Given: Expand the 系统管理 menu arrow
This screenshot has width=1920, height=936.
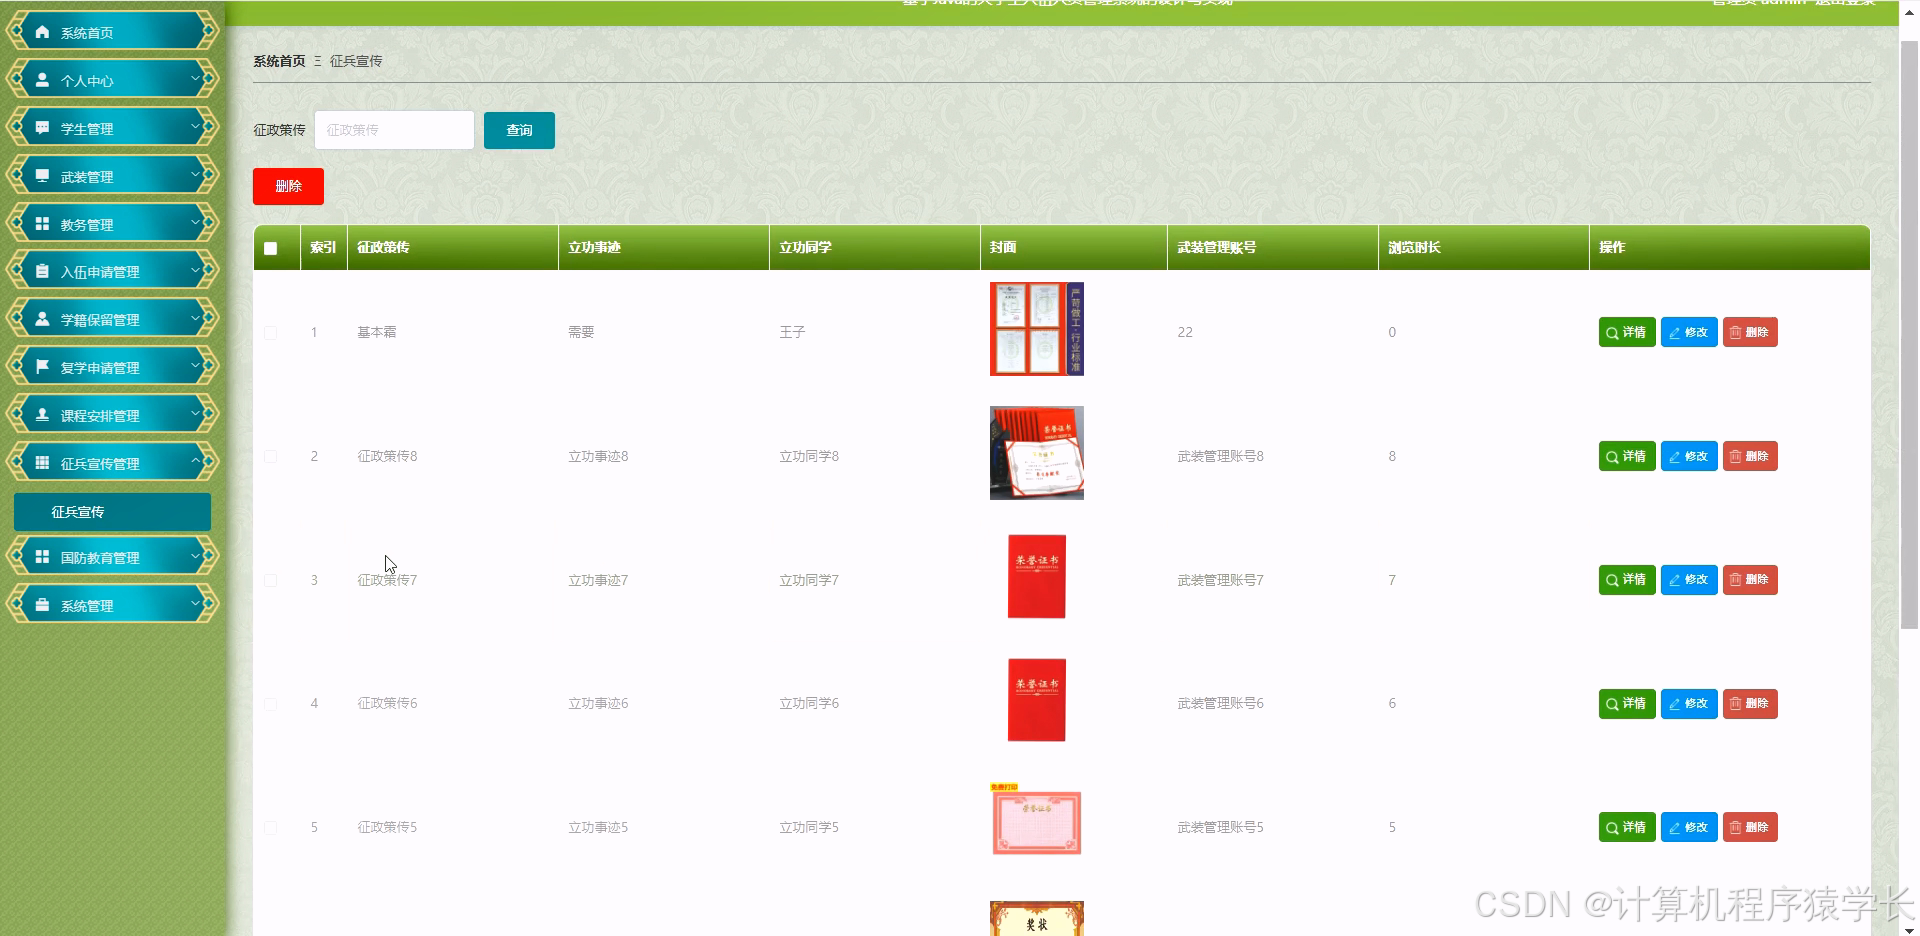Looking at the screenshot, I should [196, 603].
